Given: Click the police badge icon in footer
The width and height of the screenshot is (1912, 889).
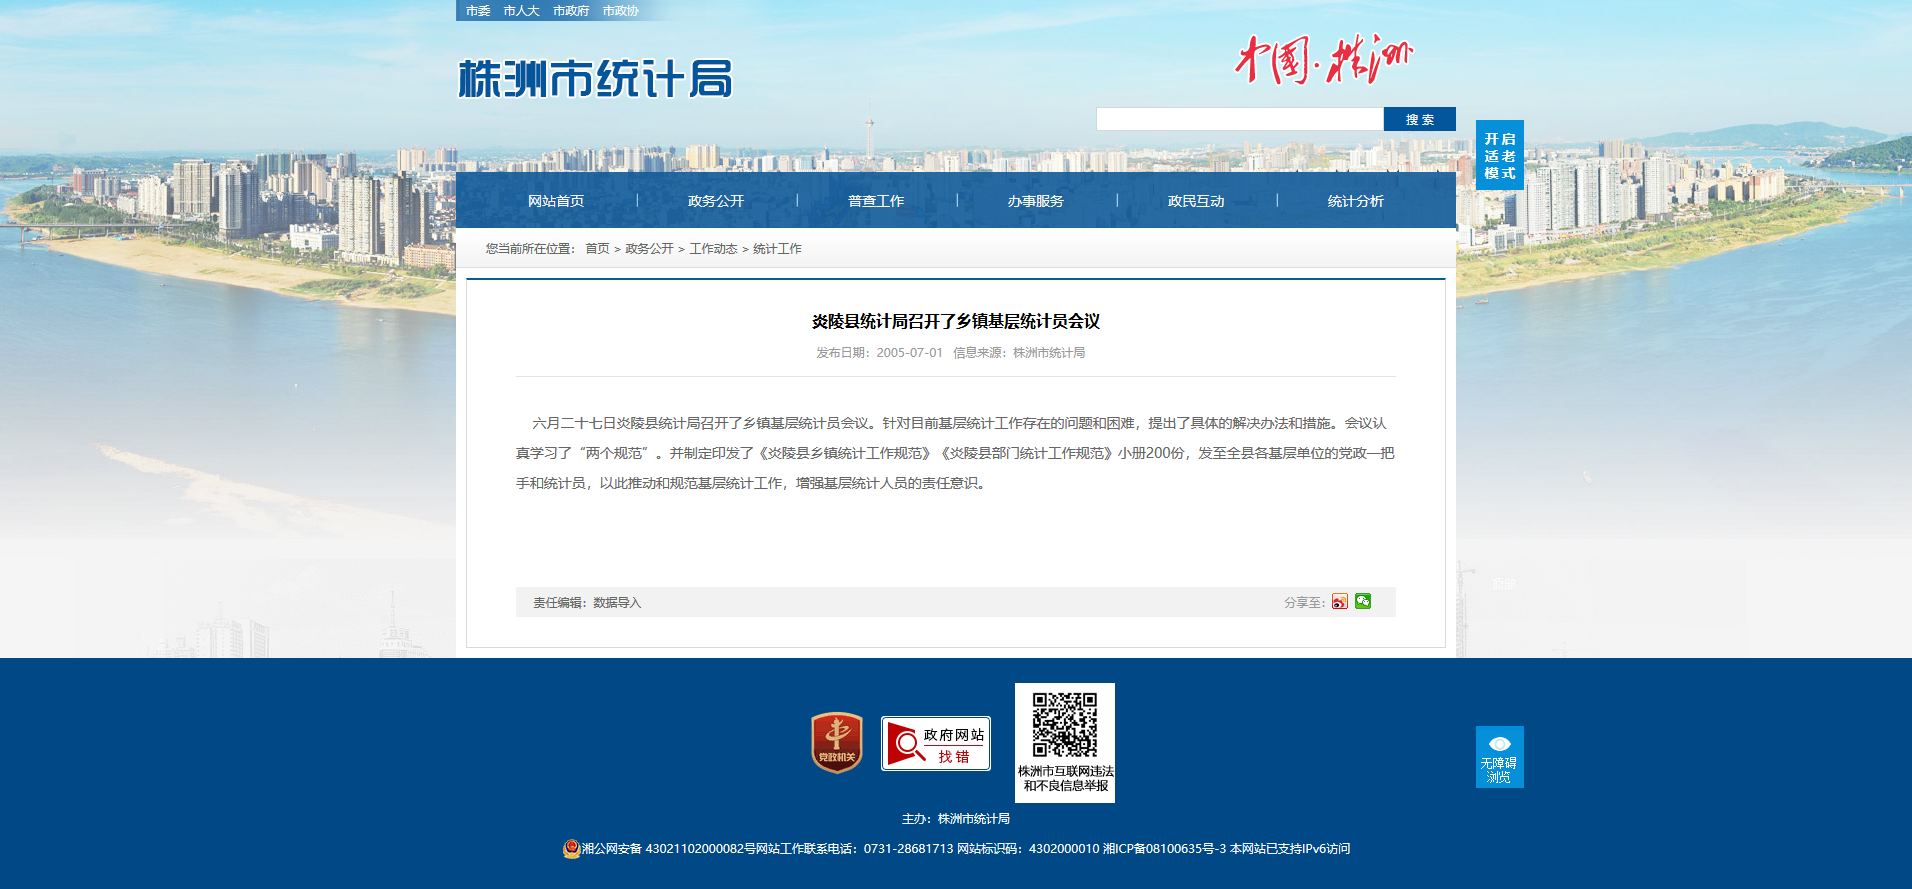Looking at the screenshot, I should 571,849.
